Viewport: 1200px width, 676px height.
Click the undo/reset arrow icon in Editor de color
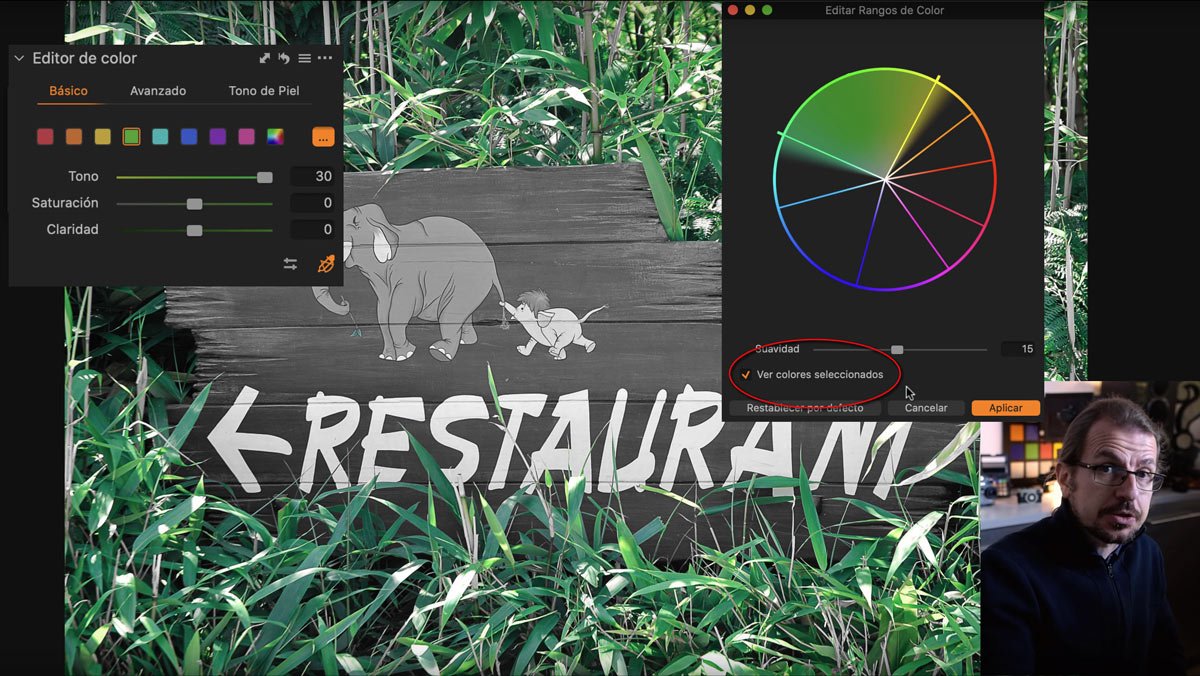284,59
